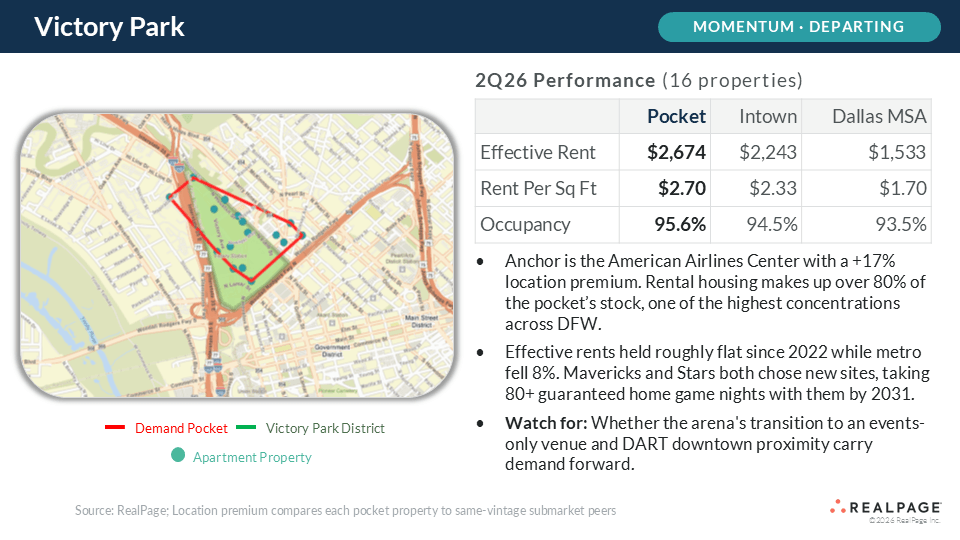Click the Rent Per Sq Ft row label
The image size is (960, 540).
538,188
